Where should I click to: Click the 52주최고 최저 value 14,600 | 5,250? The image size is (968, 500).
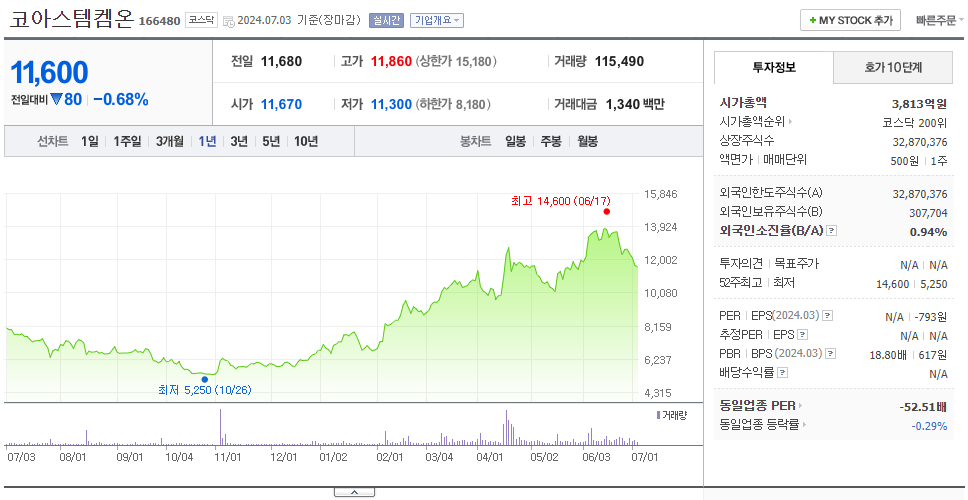pos(912,284)
